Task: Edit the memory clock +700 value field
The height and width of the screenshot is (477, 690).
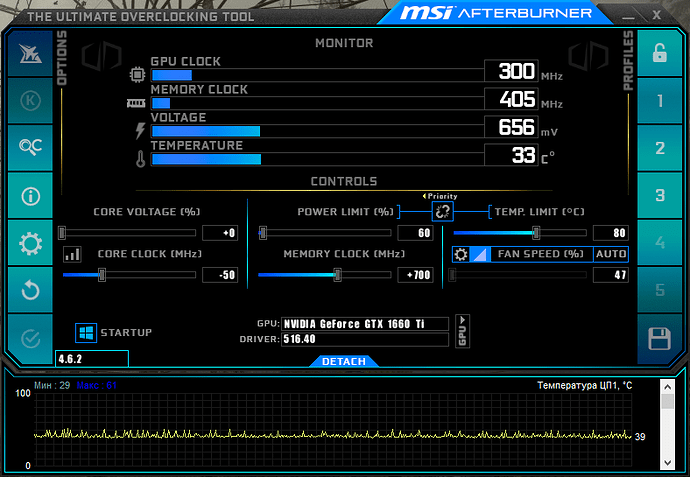Action: [x=415, y=275]
